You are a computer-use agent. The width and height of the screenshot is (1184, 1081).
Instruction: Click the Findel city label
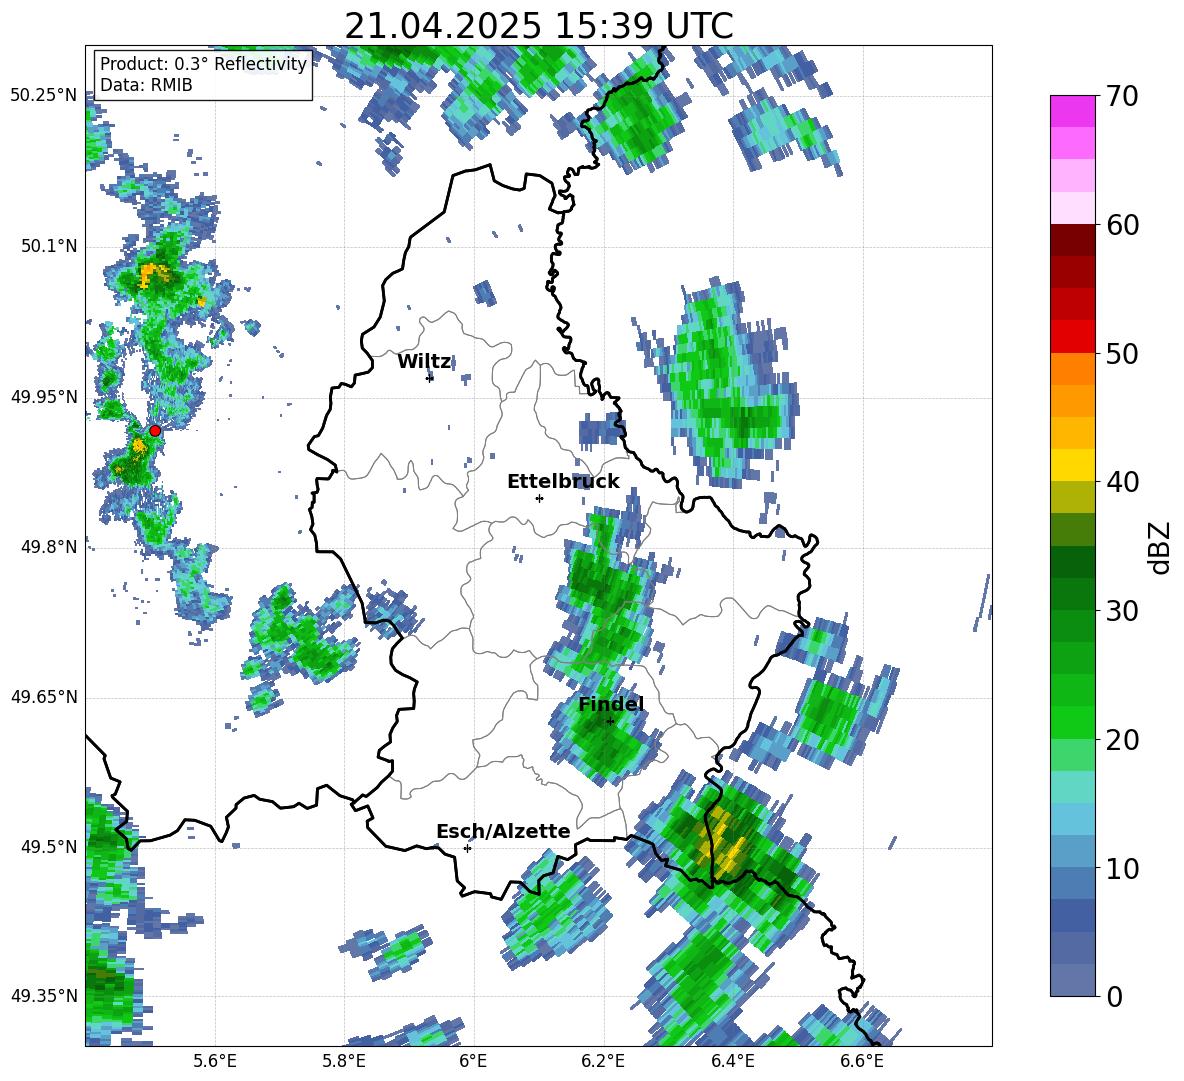(x=611, y=704)
